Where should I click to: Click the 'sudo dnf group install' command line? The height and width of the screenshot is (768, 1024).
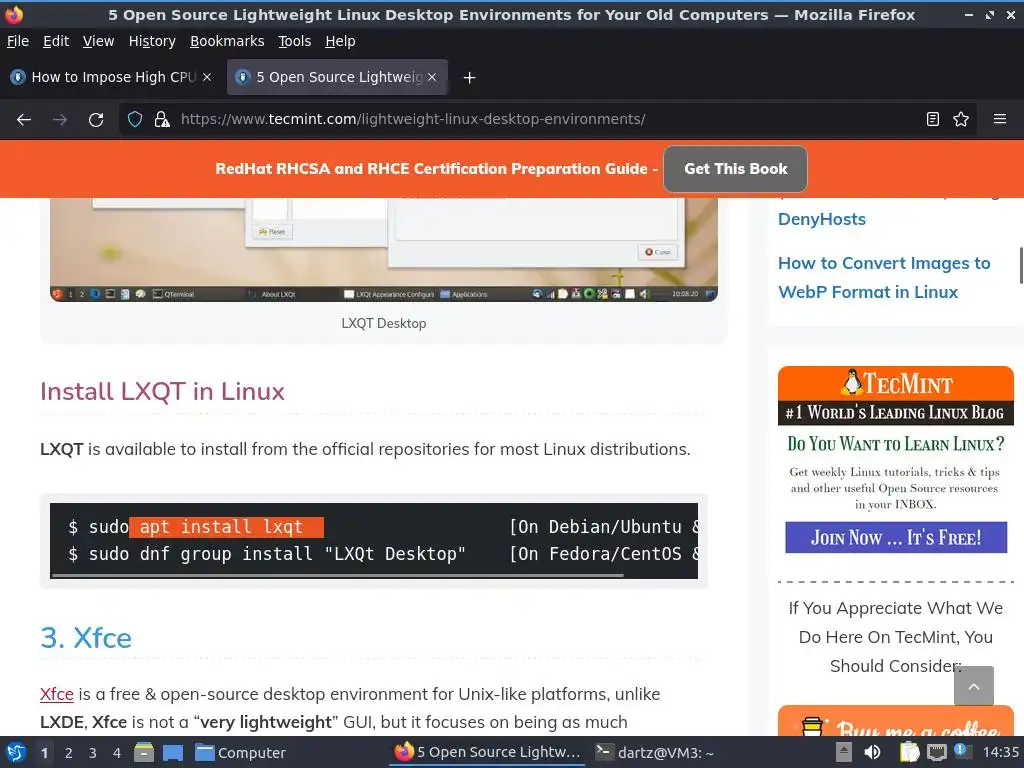click(268, 554)
